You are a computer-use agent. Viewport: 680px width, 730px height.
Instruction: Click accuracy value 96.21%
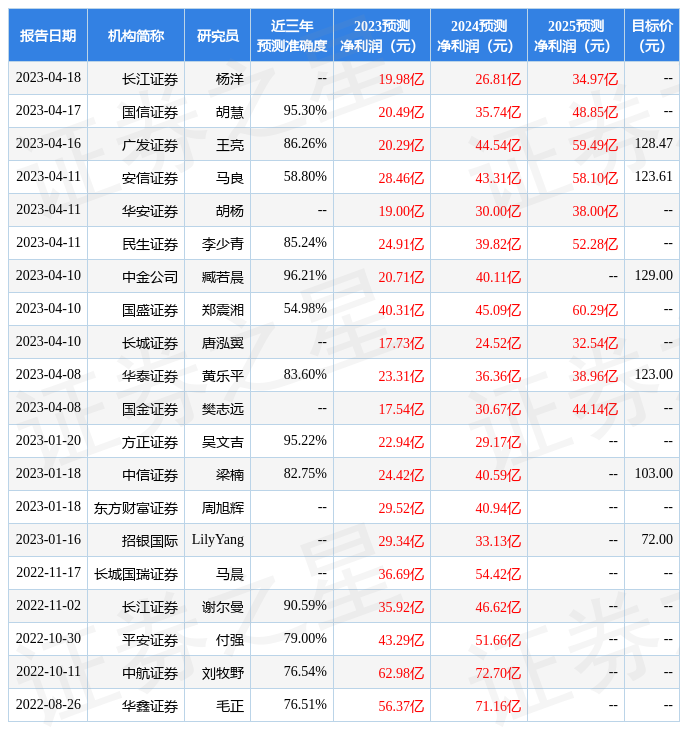point(305,276)
